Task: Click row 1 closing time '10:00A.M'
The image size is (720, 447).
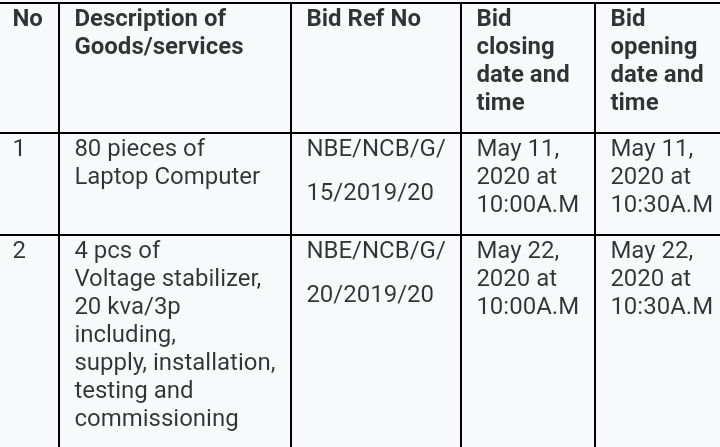Action: point(528,204)
